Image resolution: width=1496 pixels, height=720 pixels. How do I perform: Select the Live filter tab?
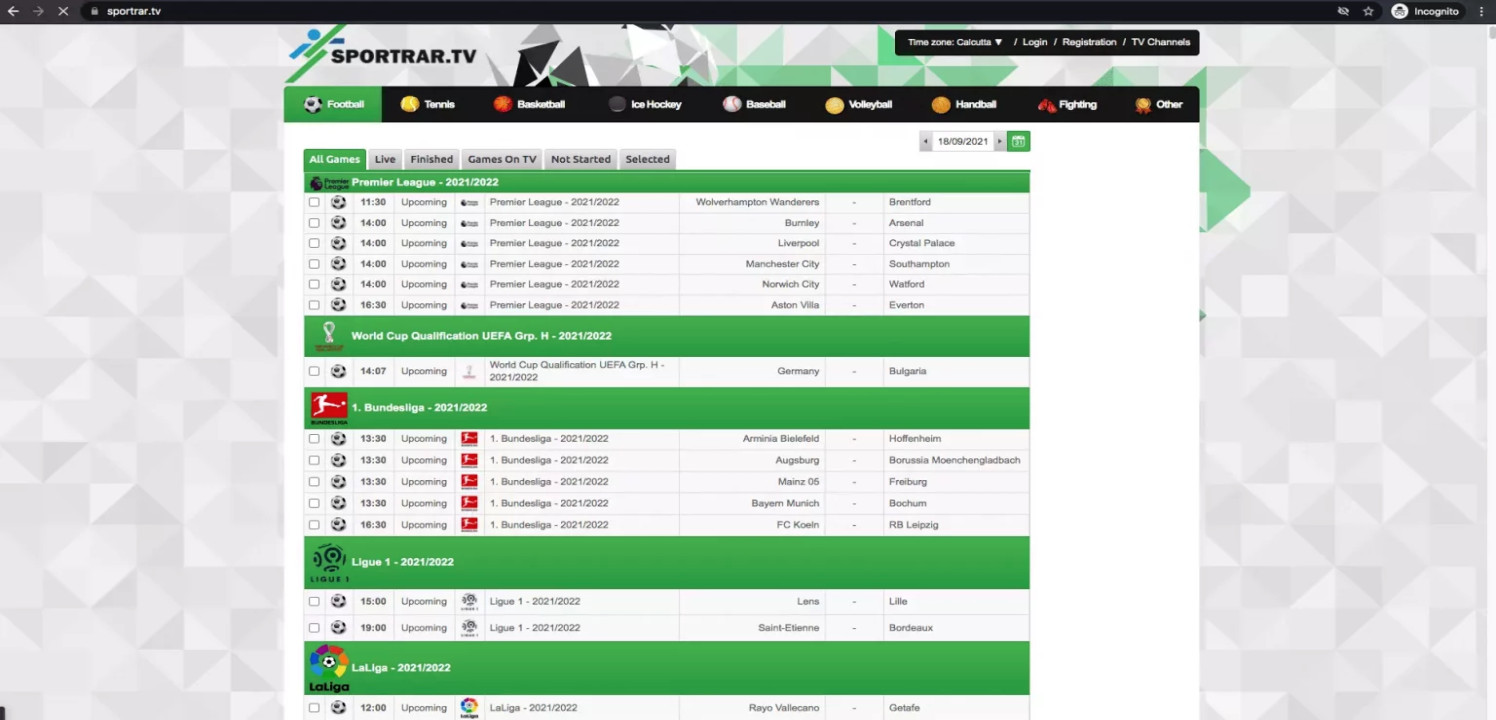pyautogui.click(x=385, y=159)
